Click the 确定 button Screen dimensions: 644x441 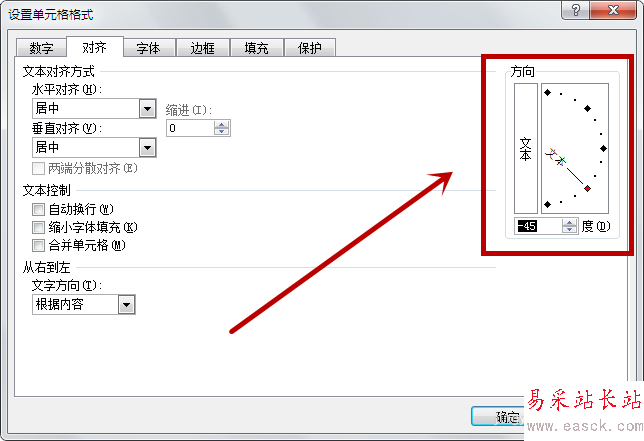[x=498, y=416]
